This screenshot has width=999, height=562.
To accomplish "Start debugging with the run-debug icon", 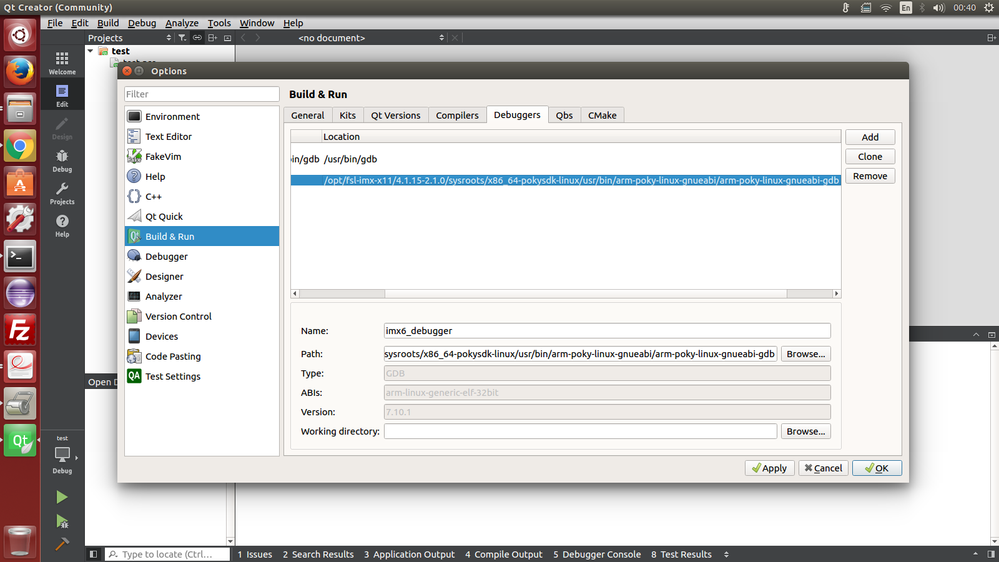I will 62,521.
